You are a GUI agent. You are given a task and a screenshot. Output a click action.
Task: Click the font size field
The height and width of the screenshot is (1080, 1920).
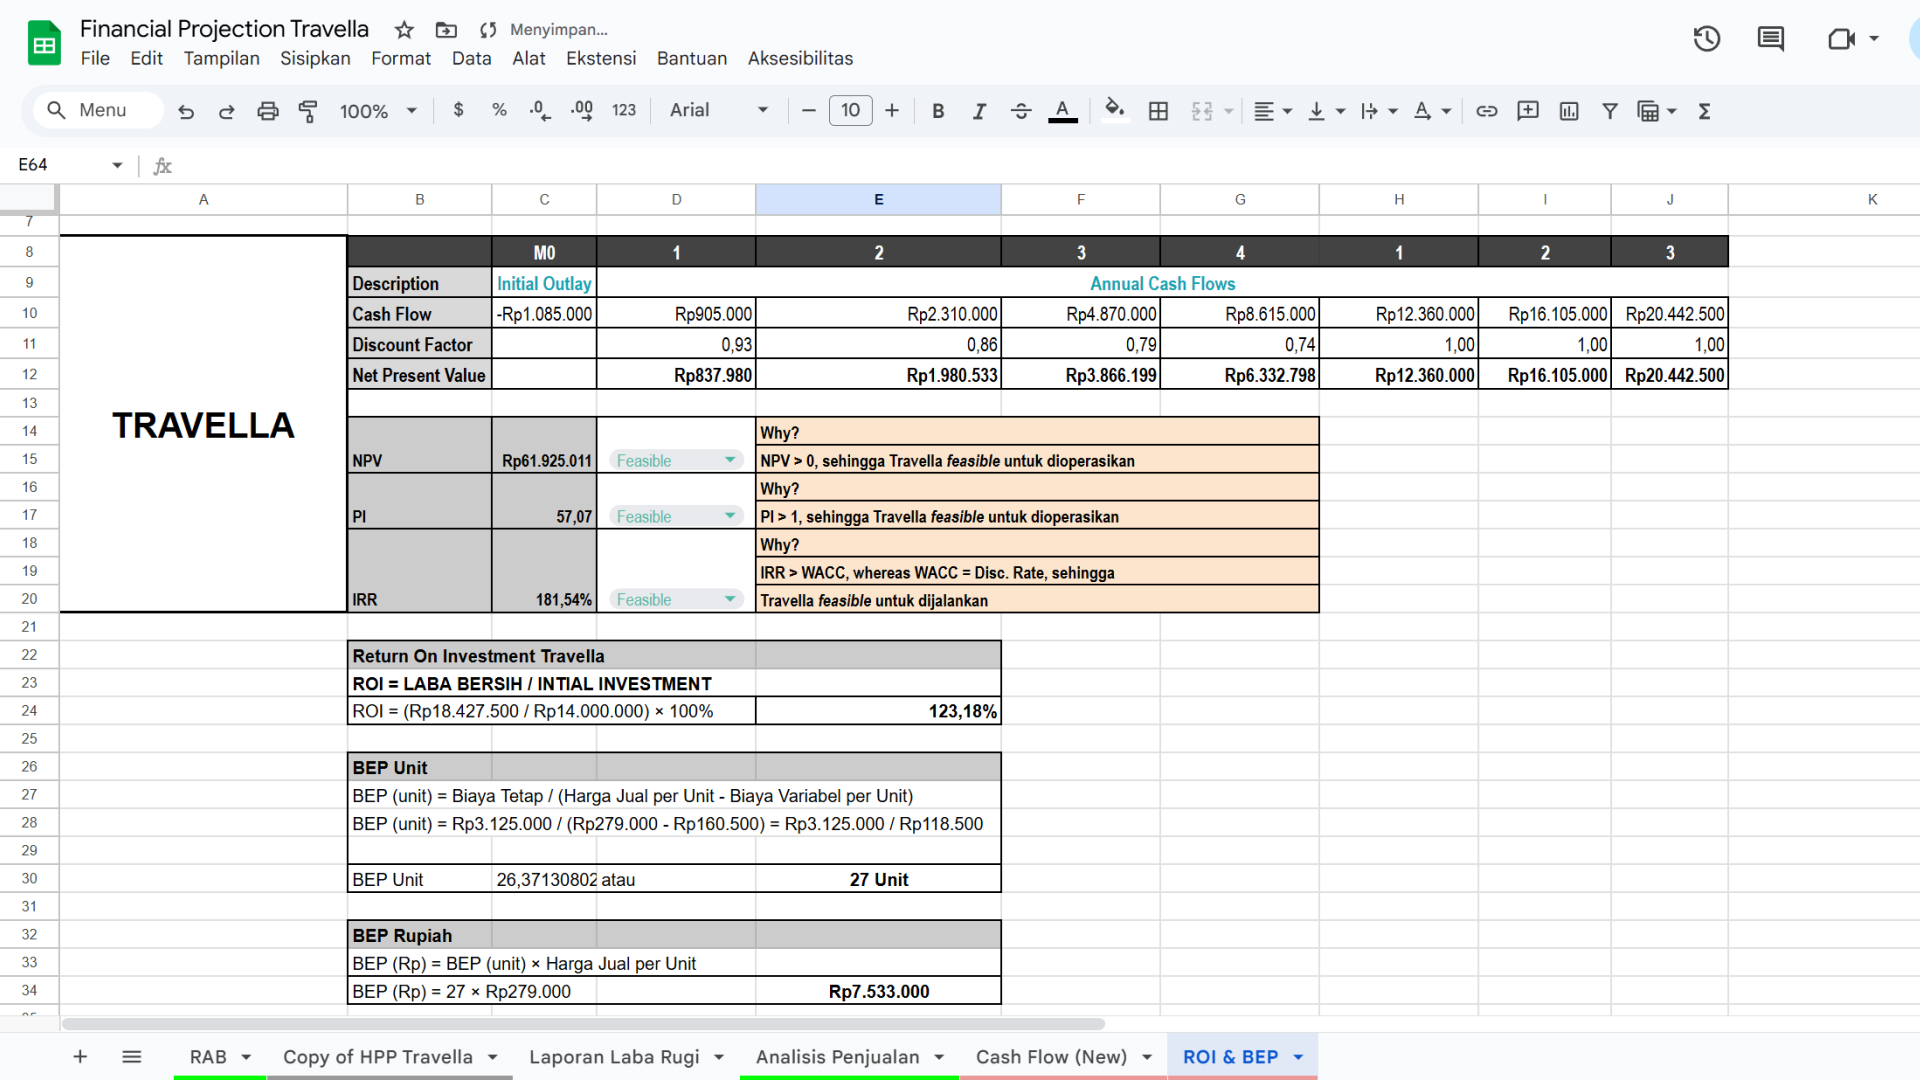(850, 110)
